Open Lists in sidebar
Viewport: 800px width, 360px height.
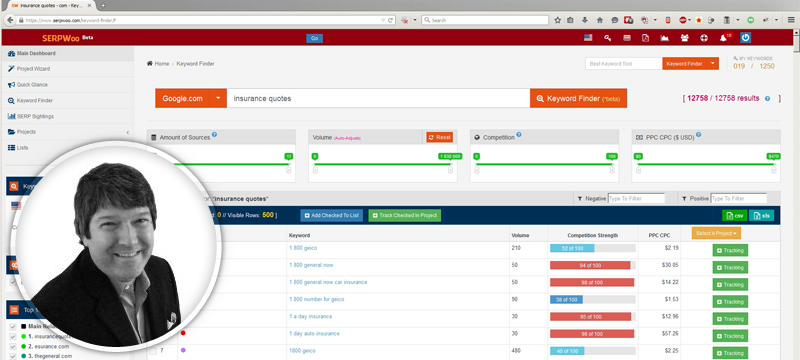67,148
